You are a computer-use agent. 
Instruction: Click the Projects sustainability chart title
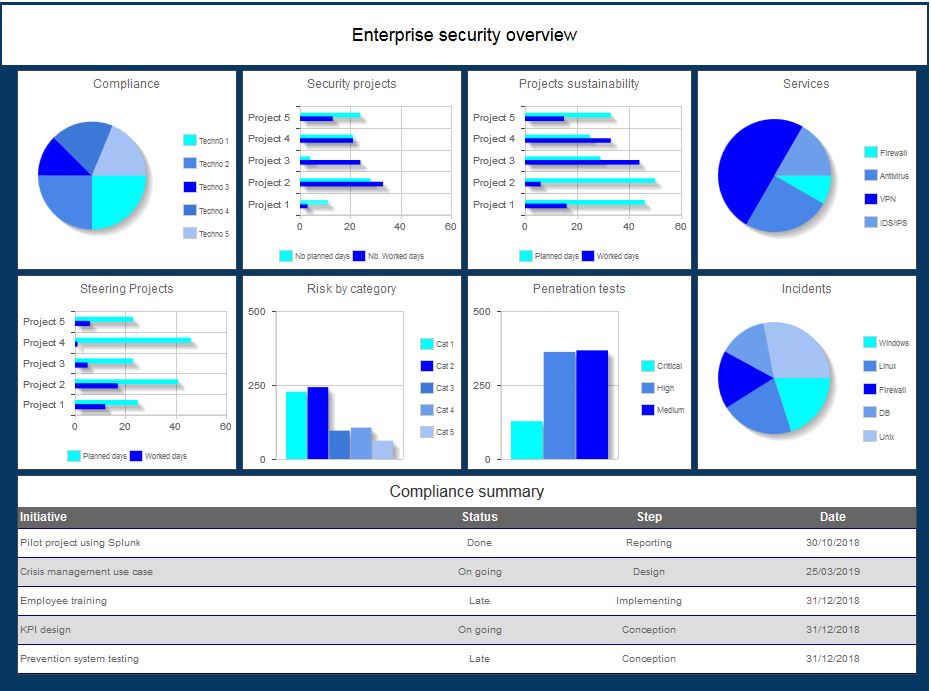(579, 84)
